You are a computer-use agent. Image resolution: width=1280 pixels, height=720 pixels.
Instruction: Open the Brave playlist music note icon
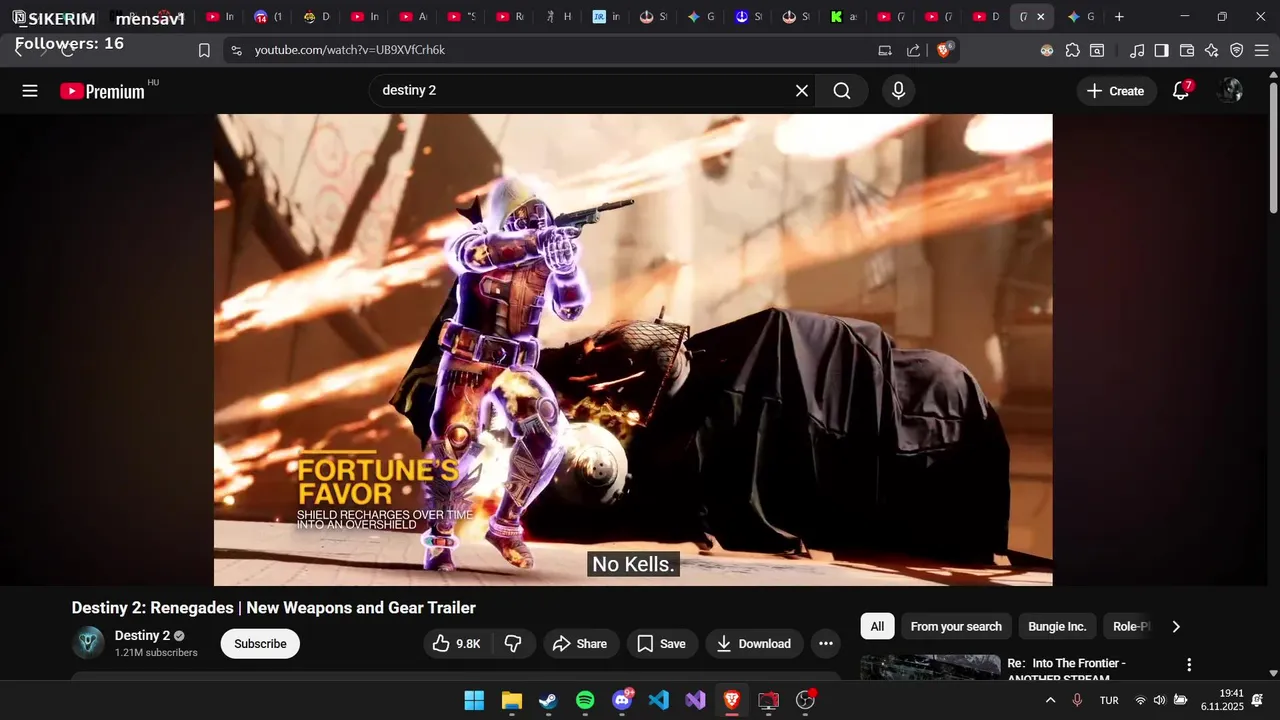pyautogui.click(x=1137, y=50)
